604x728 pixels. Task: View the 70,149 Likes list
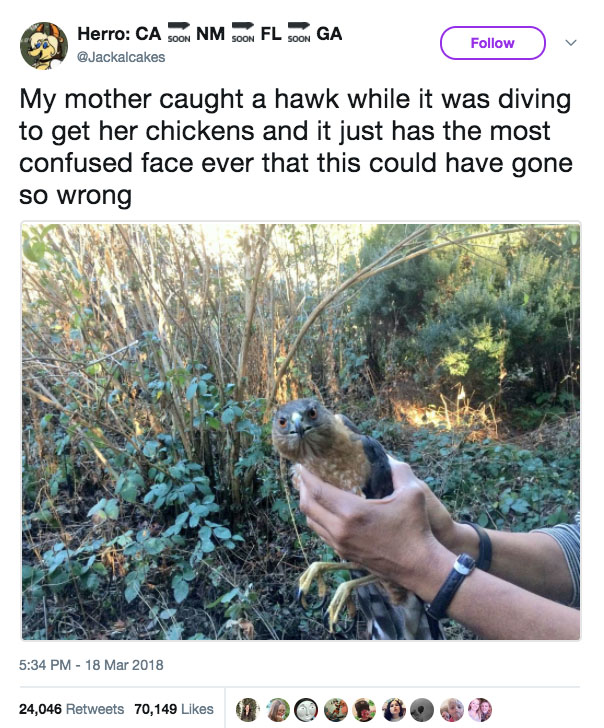coord(174,709)
